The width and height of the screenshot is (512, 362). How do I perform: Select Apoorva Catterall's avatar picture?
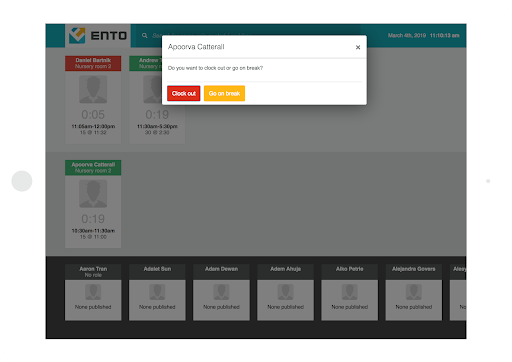point(93,194)
